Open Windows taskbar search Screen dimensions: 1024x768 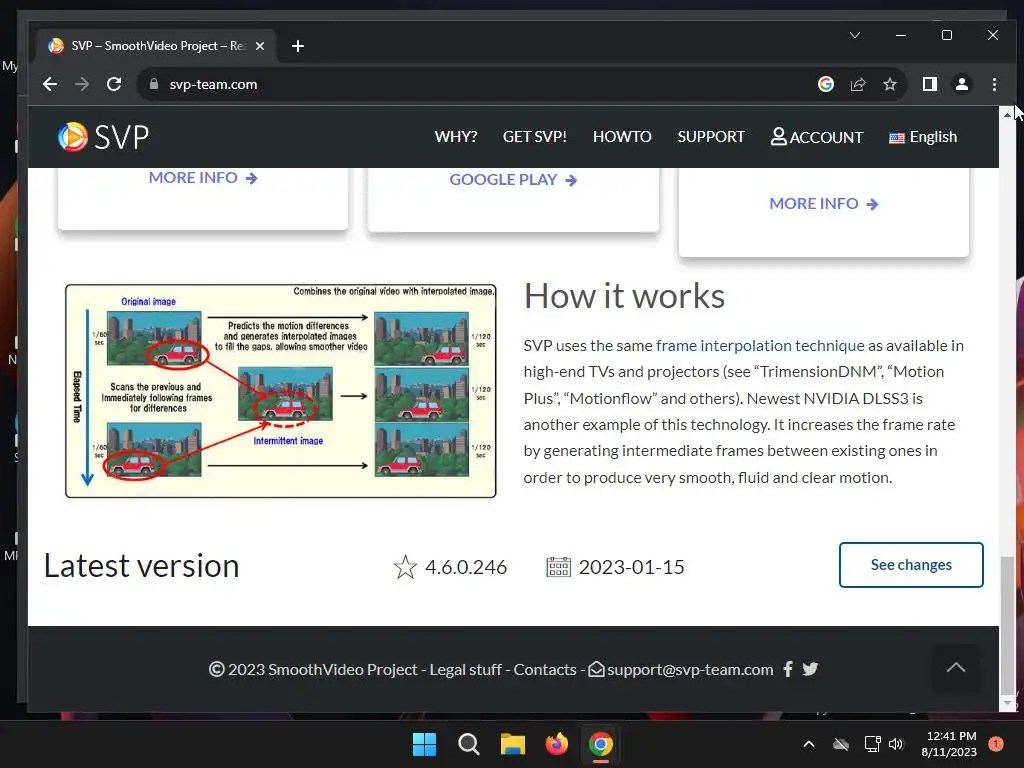click(x=468, y=744)
